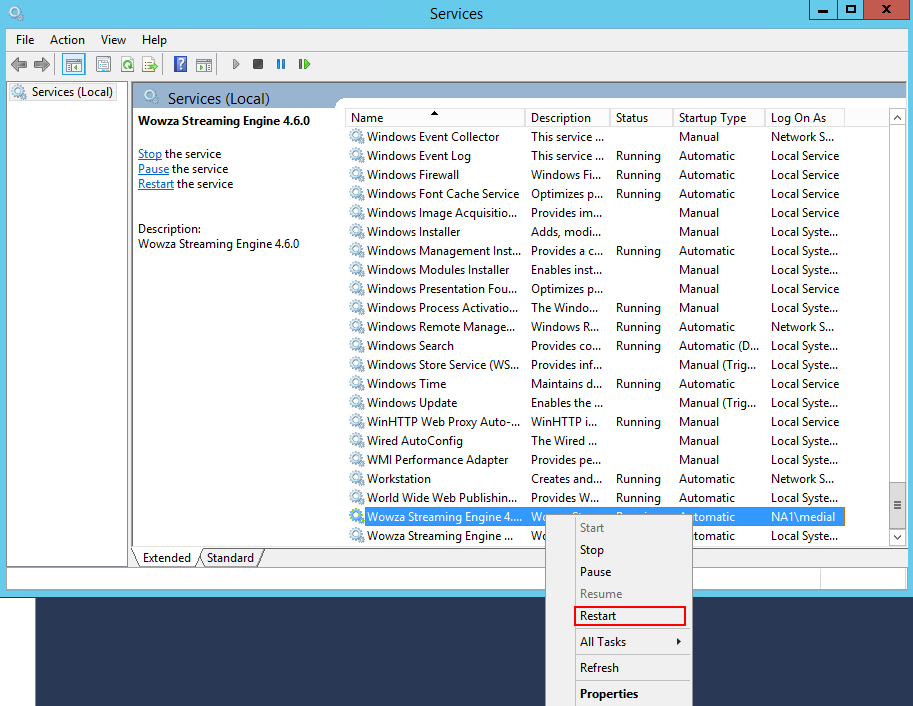
Task: Select the Windows Event Log service row
Action: [594, 156]
